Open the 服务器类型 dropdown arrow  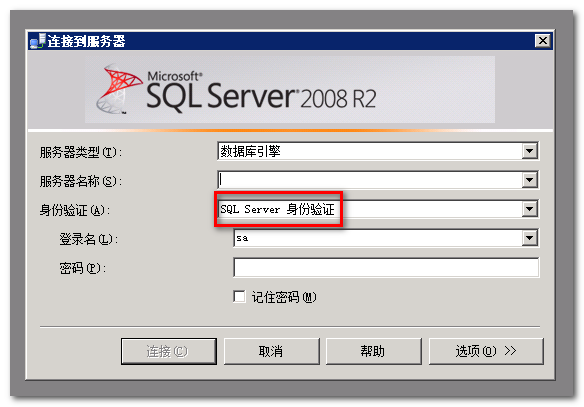point(530,151)
